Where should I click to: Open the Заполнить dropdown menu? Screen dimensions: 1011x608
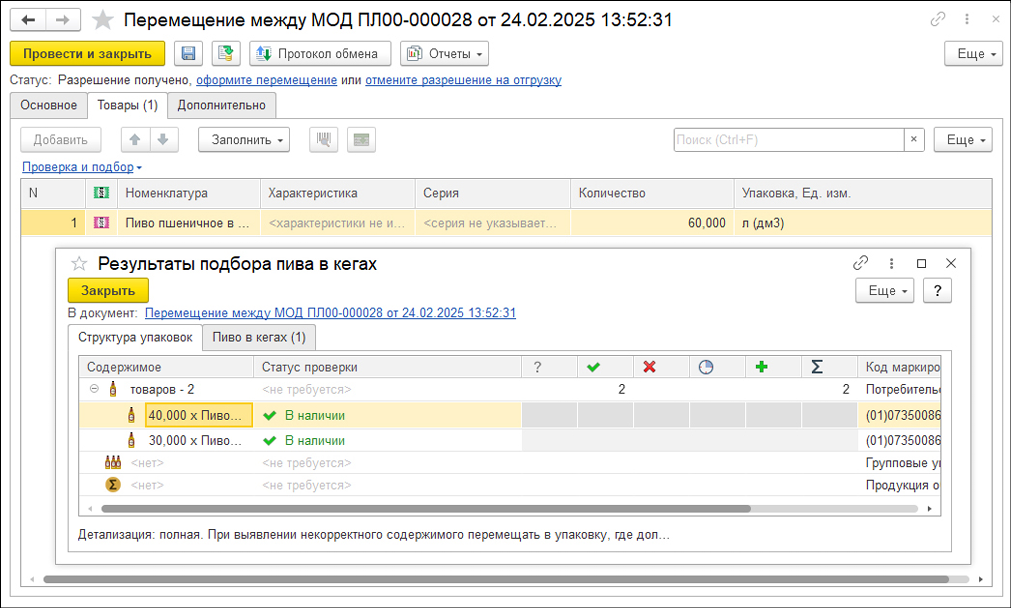point(244,140)
